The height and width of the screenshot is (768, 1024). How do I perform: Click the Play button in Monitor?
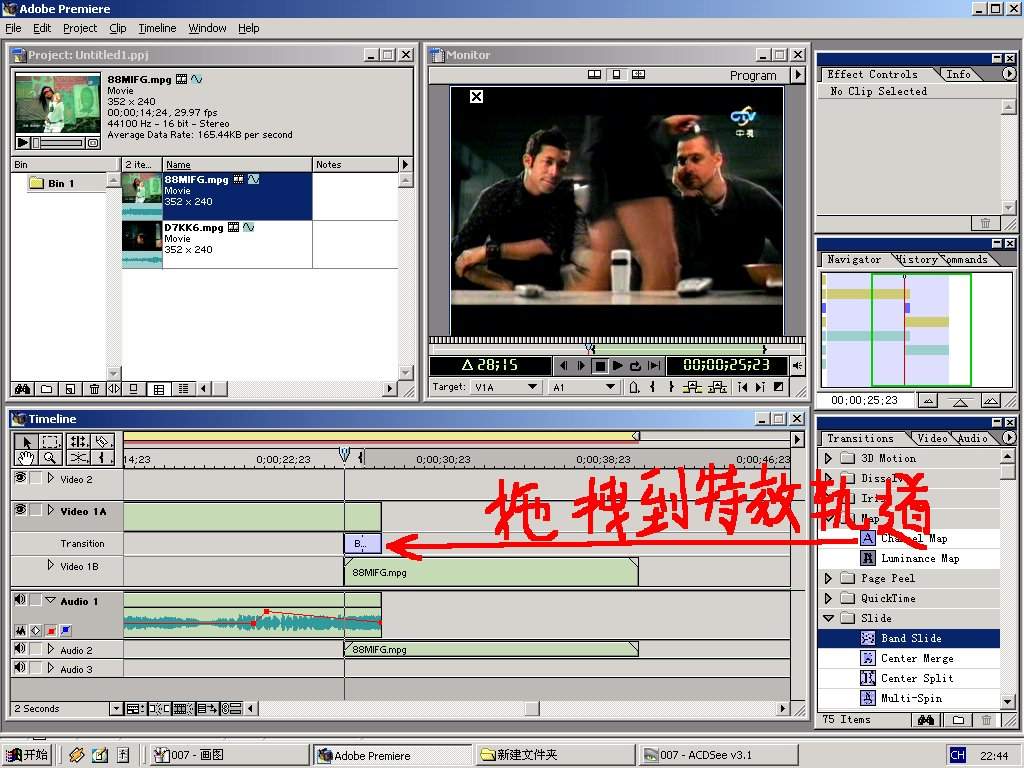pos(618,366)
